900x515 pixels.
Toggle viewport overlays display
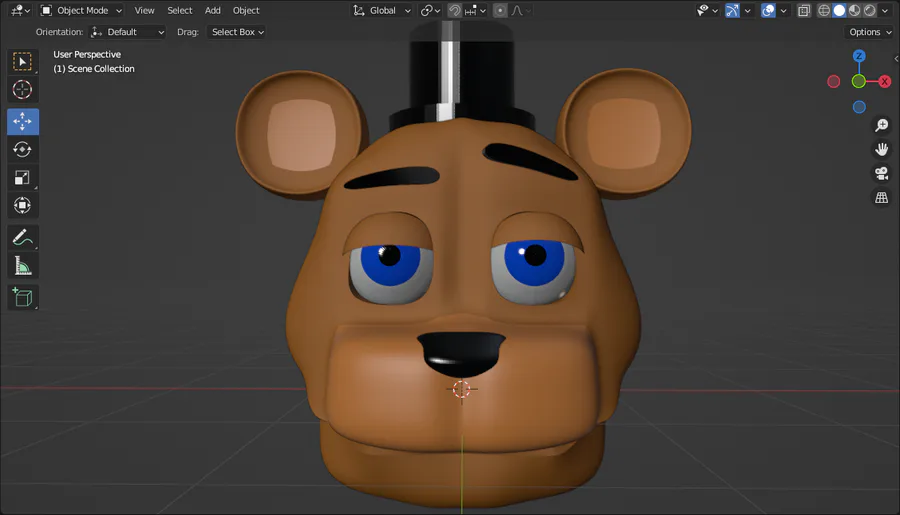(768, 10)
